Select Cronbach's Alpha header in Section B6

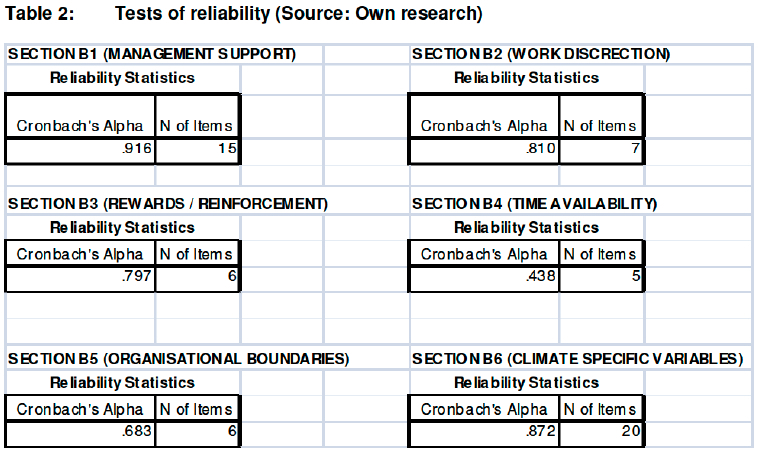click(x=484, y=409)
